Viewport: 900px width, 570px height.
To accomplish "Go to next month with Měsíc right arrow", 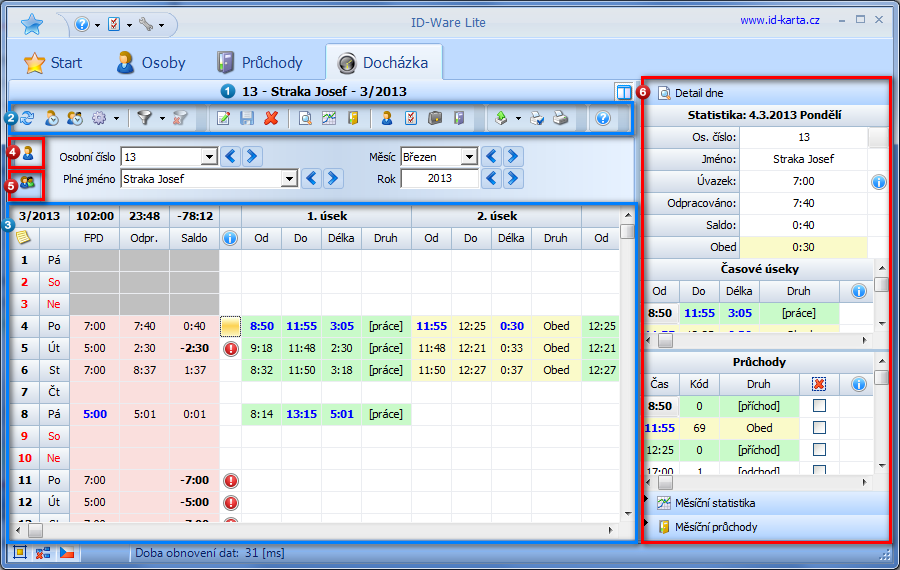I will [513, 156].
